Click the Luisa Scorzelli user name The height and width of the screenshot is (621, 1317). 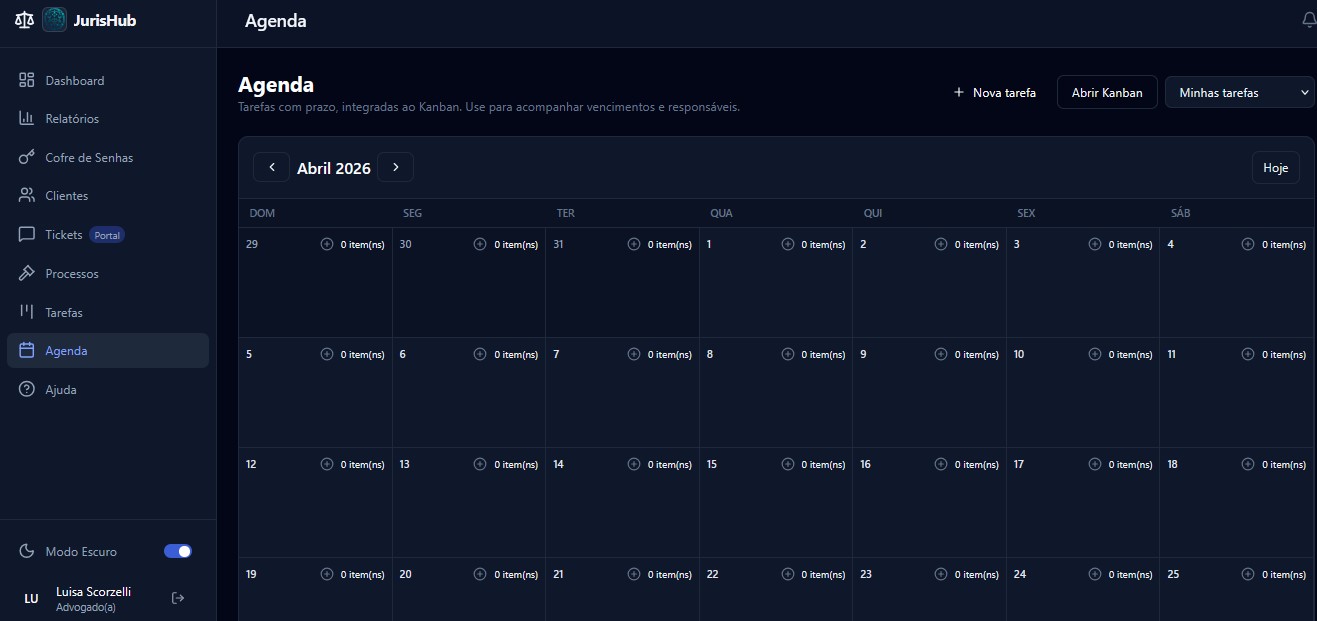(93, 591)
